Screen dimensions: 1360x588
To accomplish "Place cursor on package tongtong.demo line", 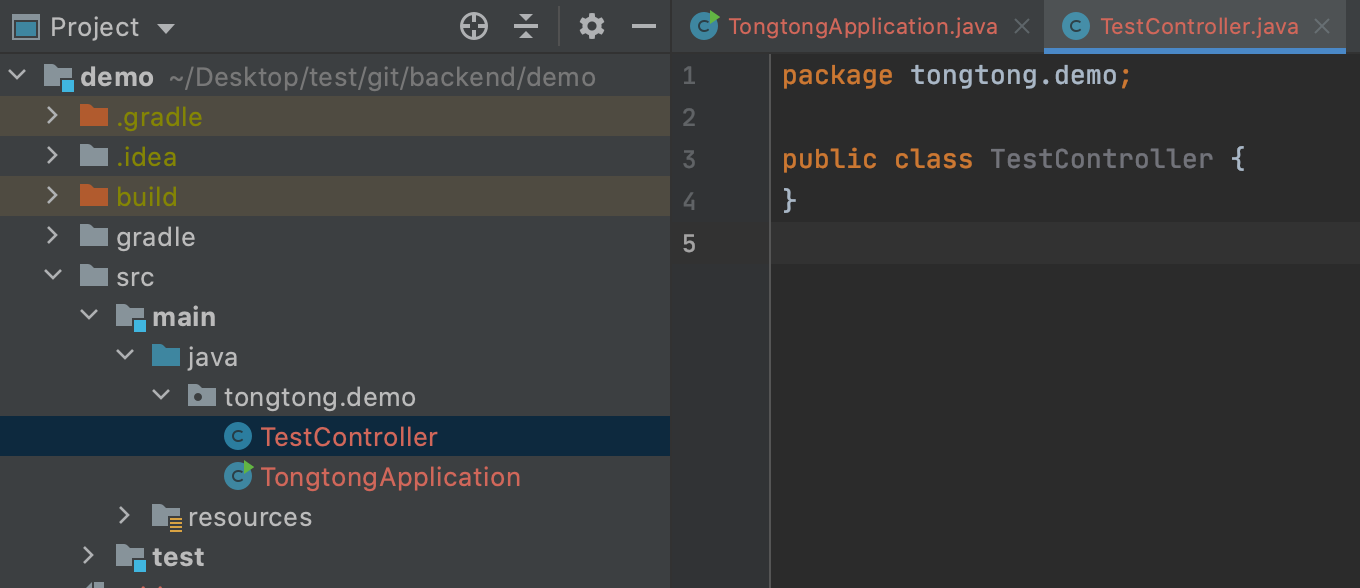I will click(957, 76).
